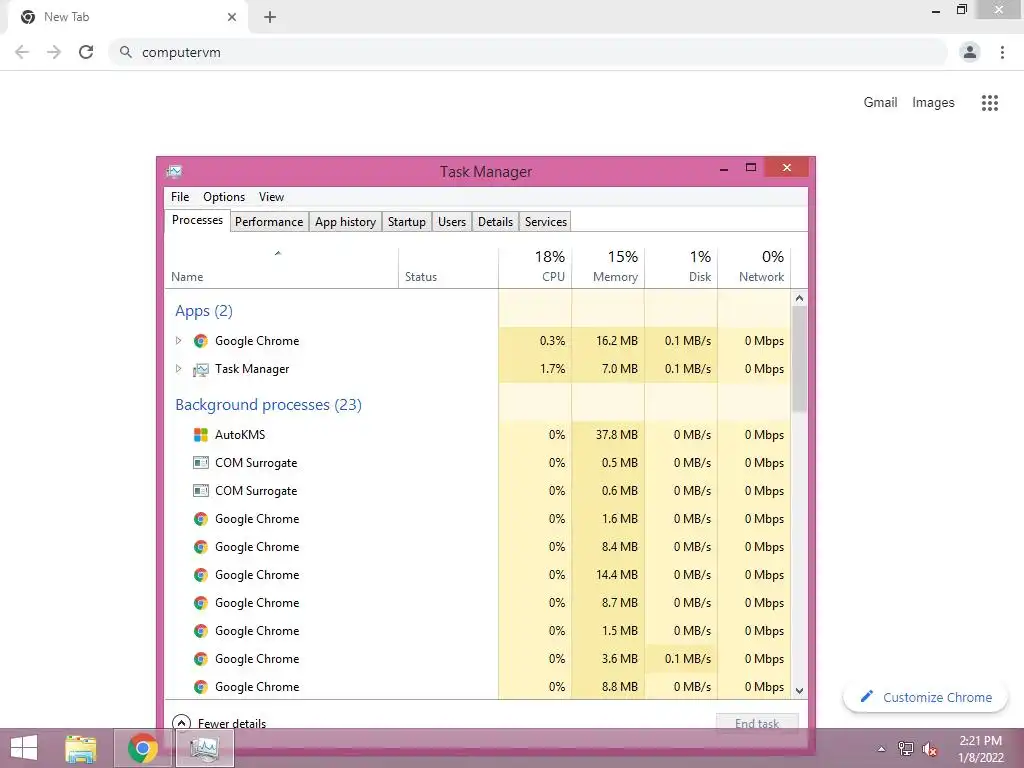The image size is (1024, 768).
Task: Select Chrome process row with 8.4 MB
Action: pyautogui.click(x=478, y=547)
